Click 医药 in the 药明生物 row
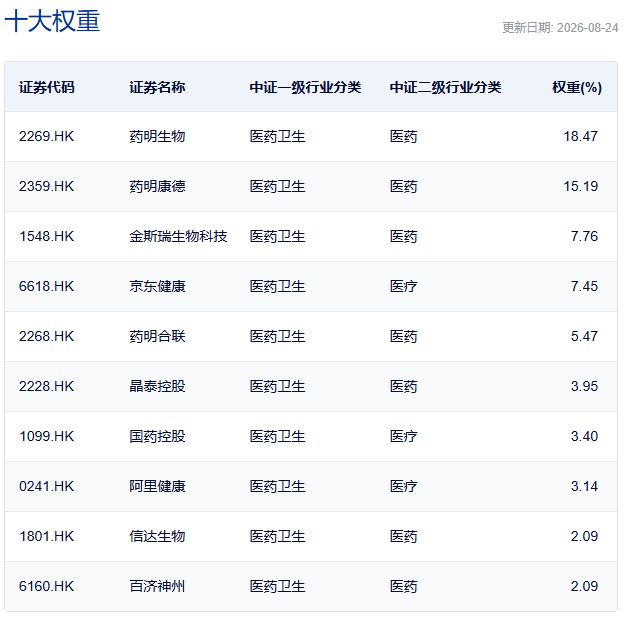Viewport: 624px width, 617px height. (404, 137)
